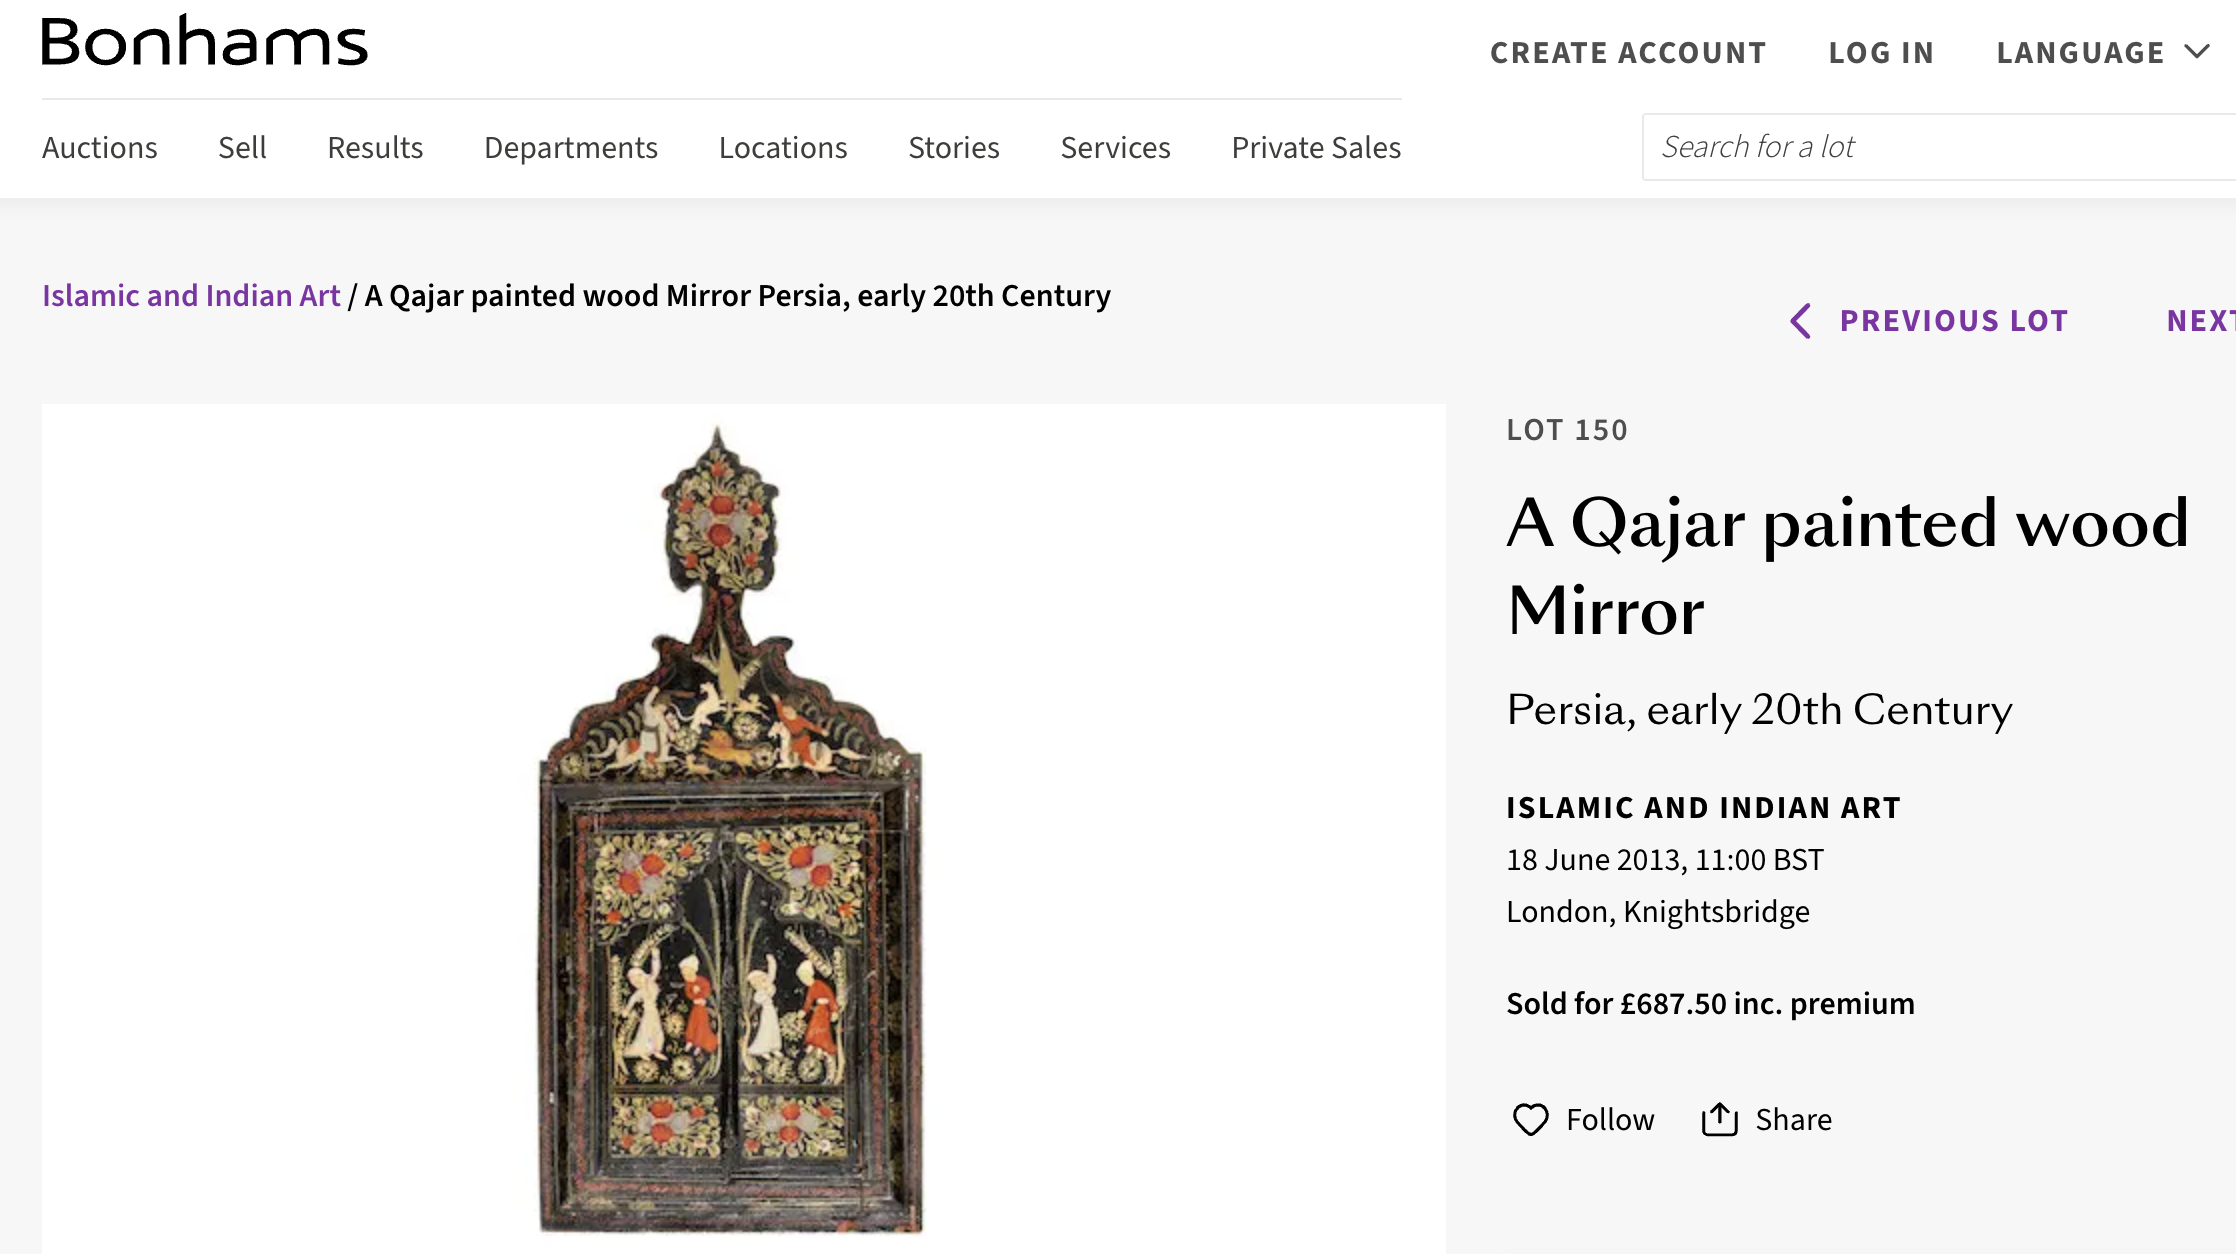Go to the Next Lot
This screenshot has height=1254, width=2236.
2200,321
